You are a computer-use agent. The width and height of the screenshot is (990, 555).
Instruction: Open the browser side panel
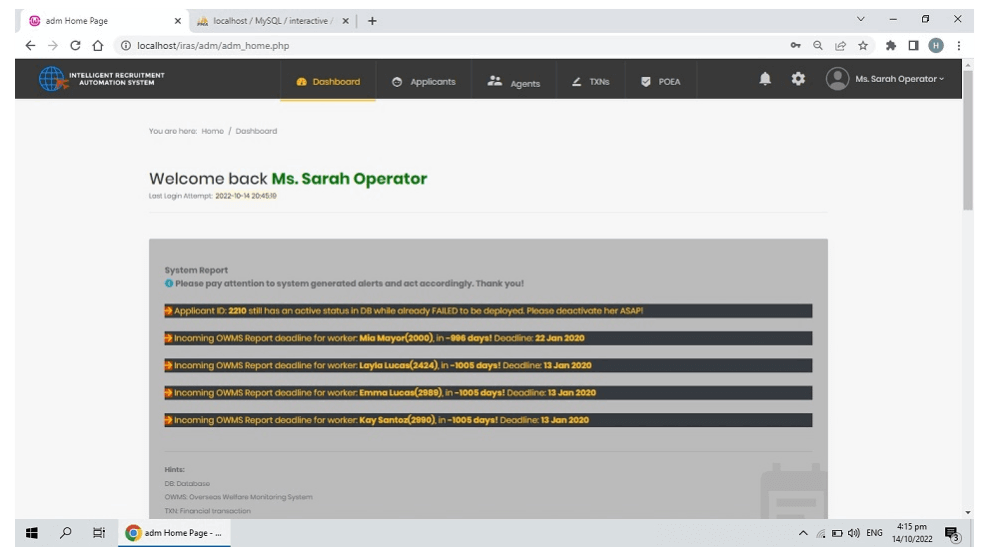(913, 45)
